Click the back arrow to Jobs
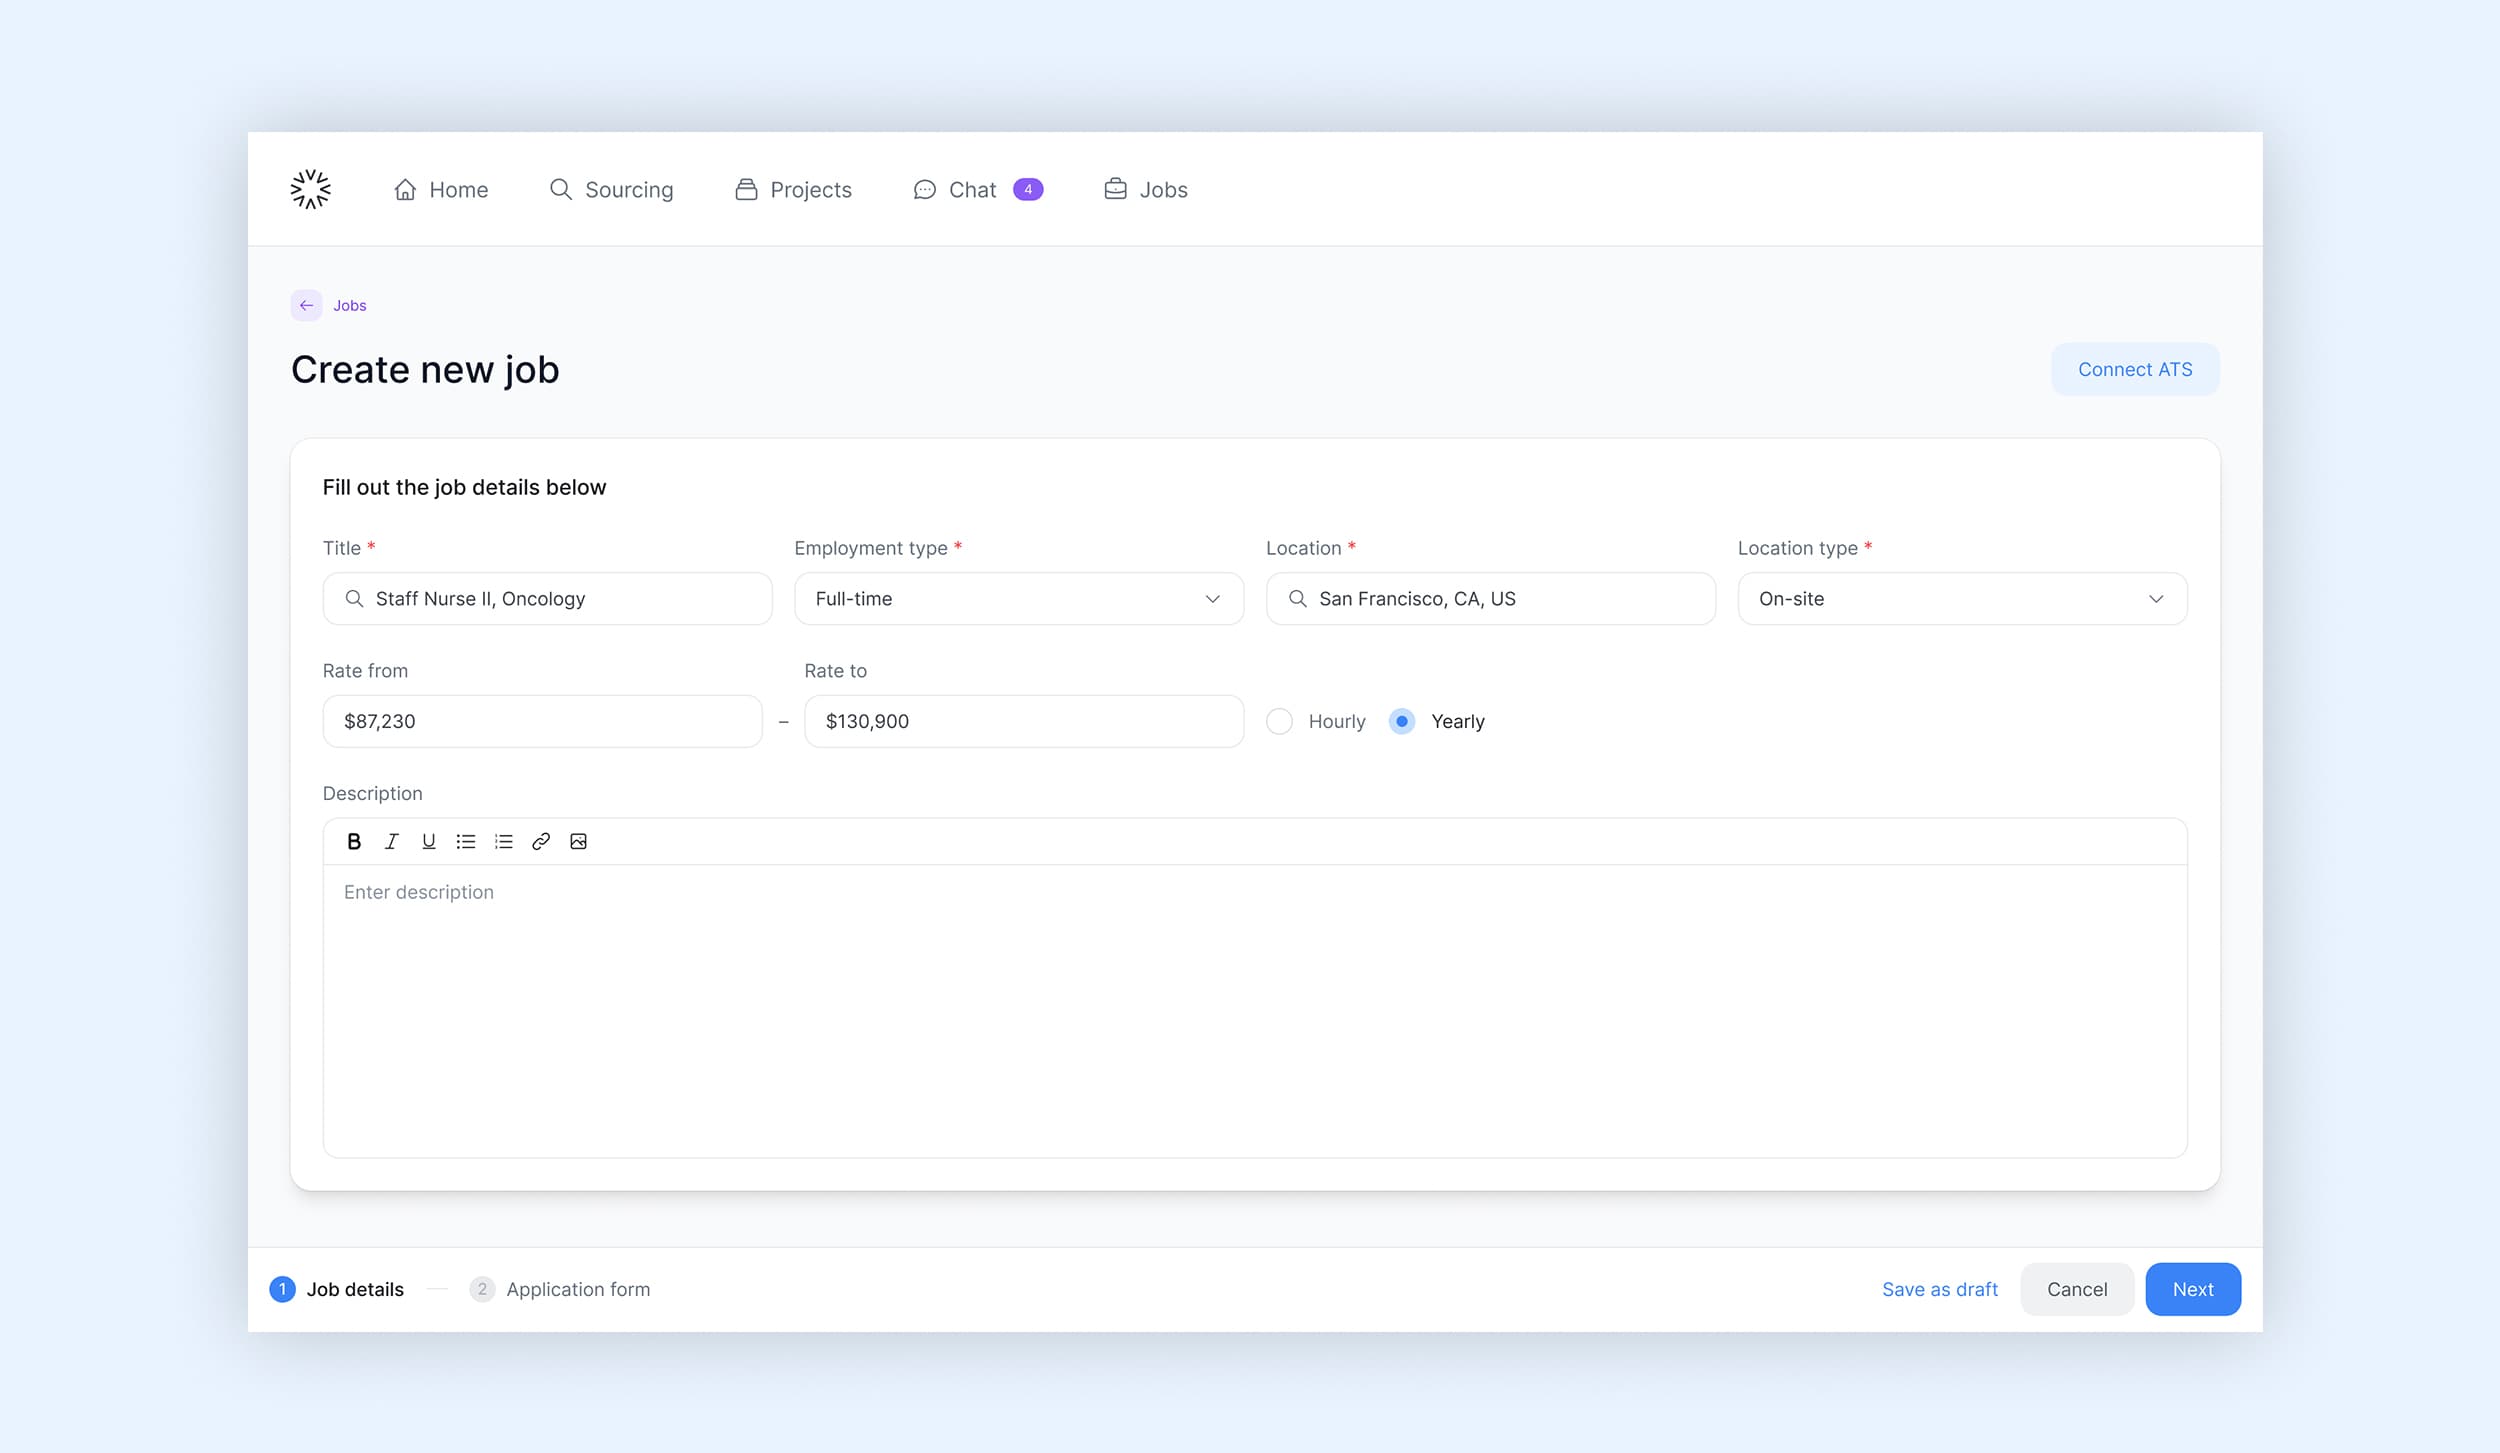Screen dimensions: 2500x1453 (x=306, y=305)
